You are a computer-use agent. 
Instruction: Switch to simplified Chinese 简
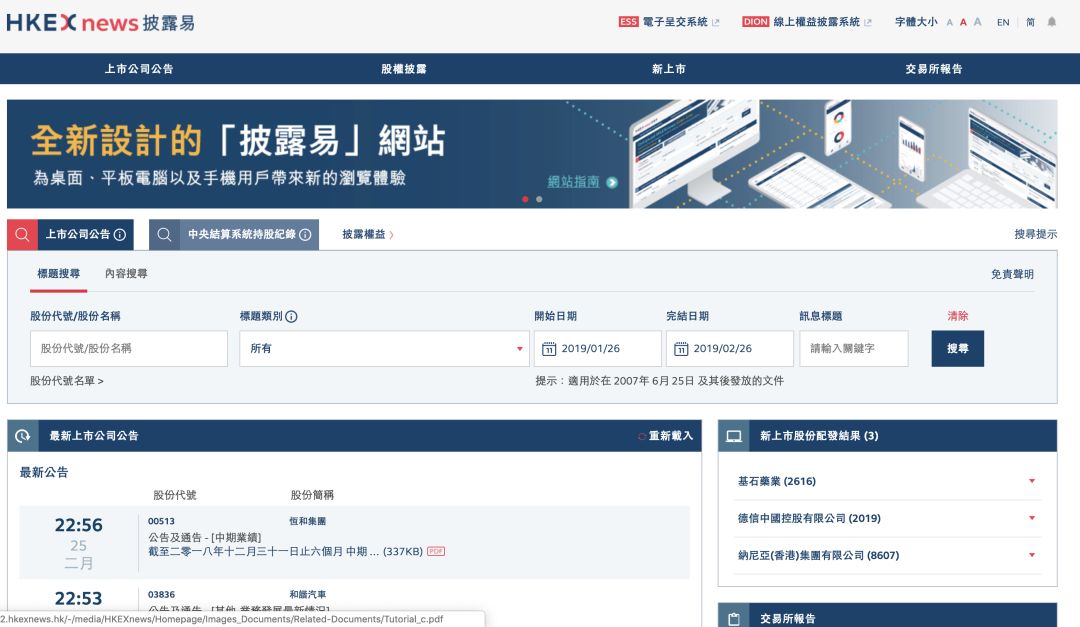pos(1030,21)
